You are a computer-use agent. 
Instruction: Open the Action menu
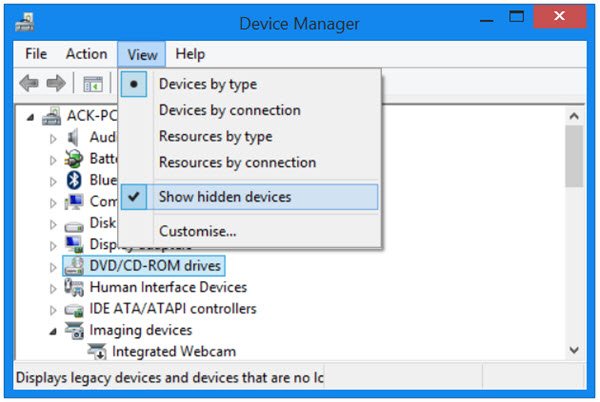tap(86, 54)
